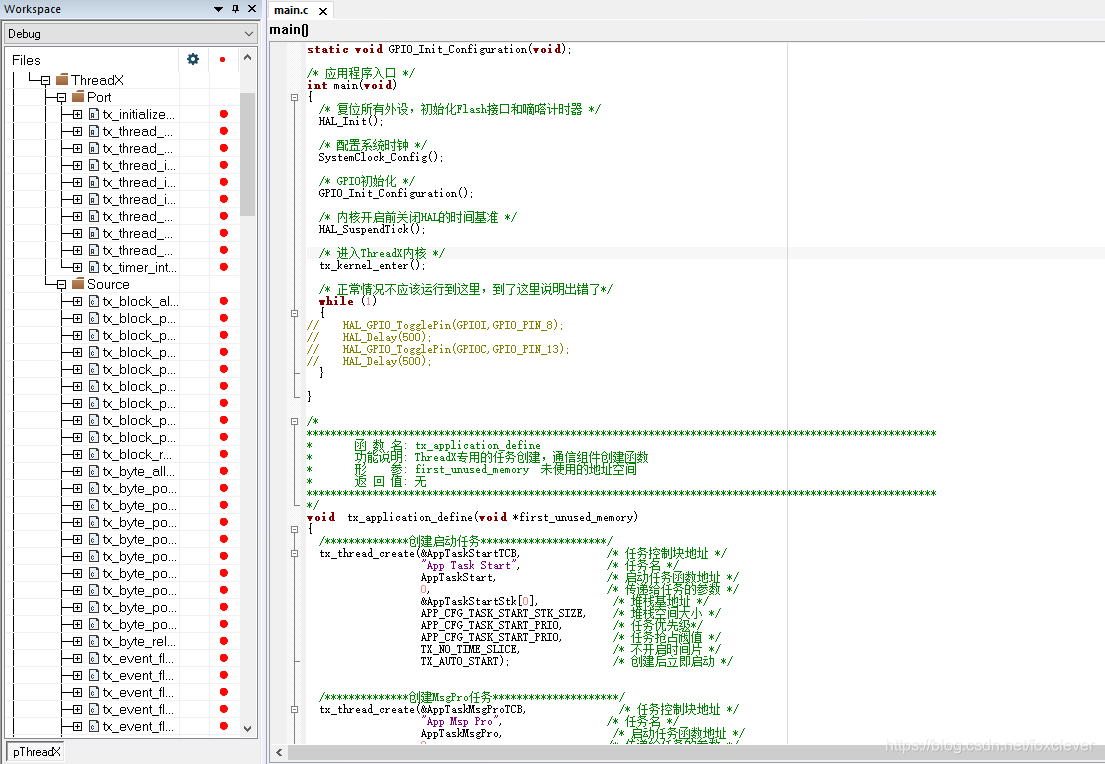Click the red status dot for tx_timer_int
The height and width of the screenshot is (764, 1105).
[x=223, y=266]
